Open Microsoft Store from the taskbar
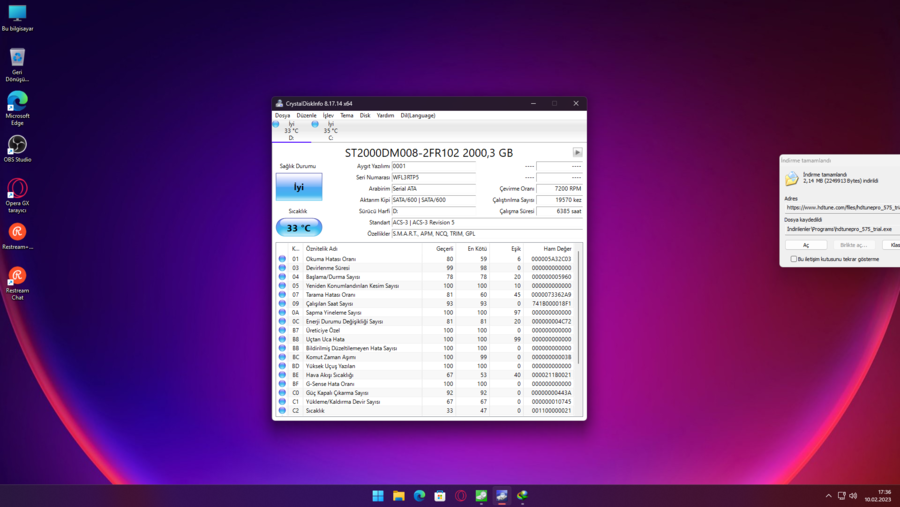The image size is (900, 507). tap(440, 495)
